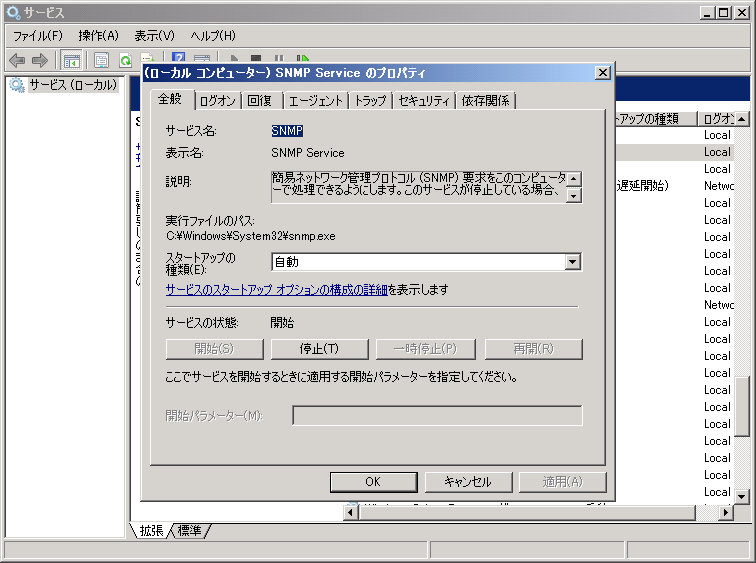Click the 遅延開始) cell in services list
The image size is (756, 563).
[x=643, y=186]
